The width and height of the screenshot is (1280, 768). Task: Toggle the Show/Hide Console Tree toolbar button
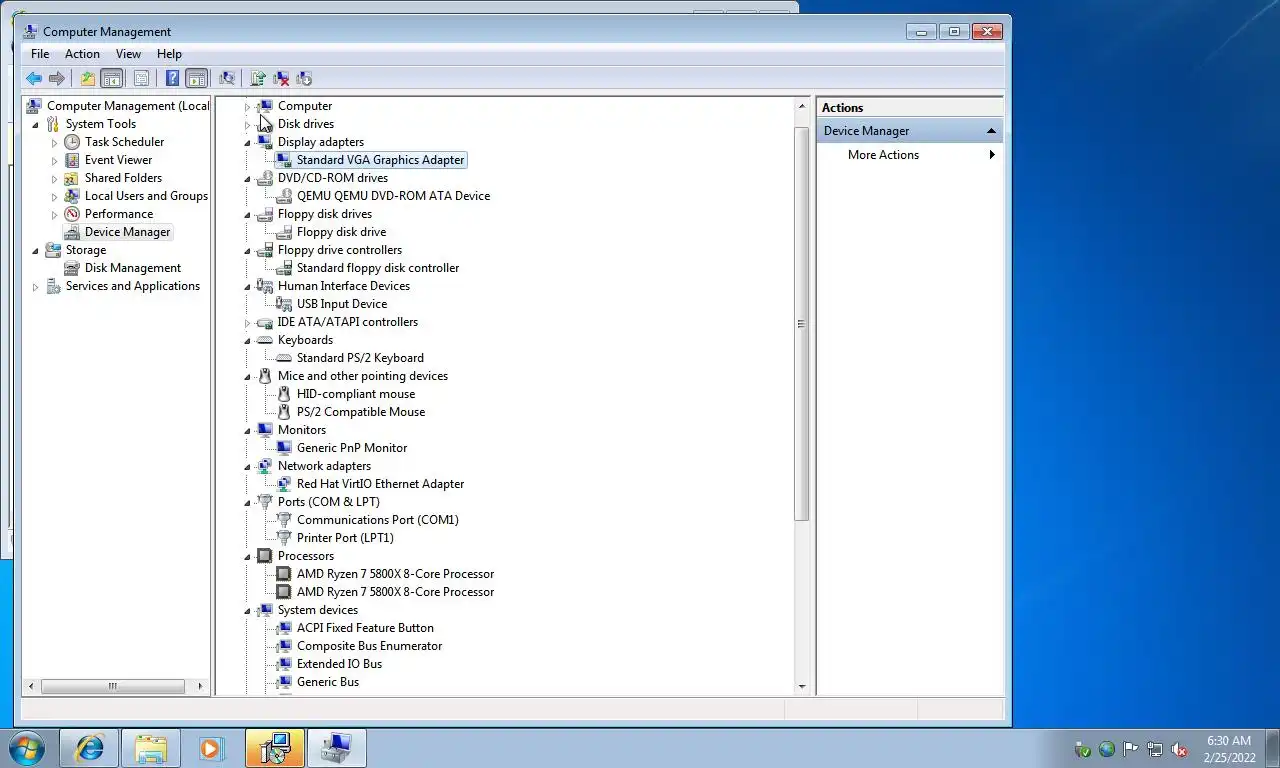pyautogui.click(x=112, y=78)
